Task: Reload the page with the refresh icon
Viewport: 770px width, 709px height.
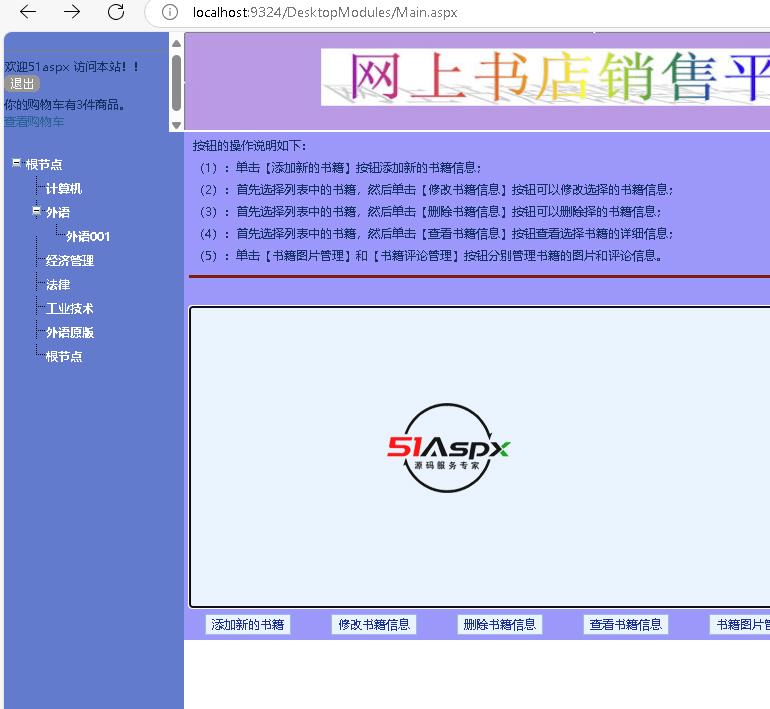Action: [116, 12]
